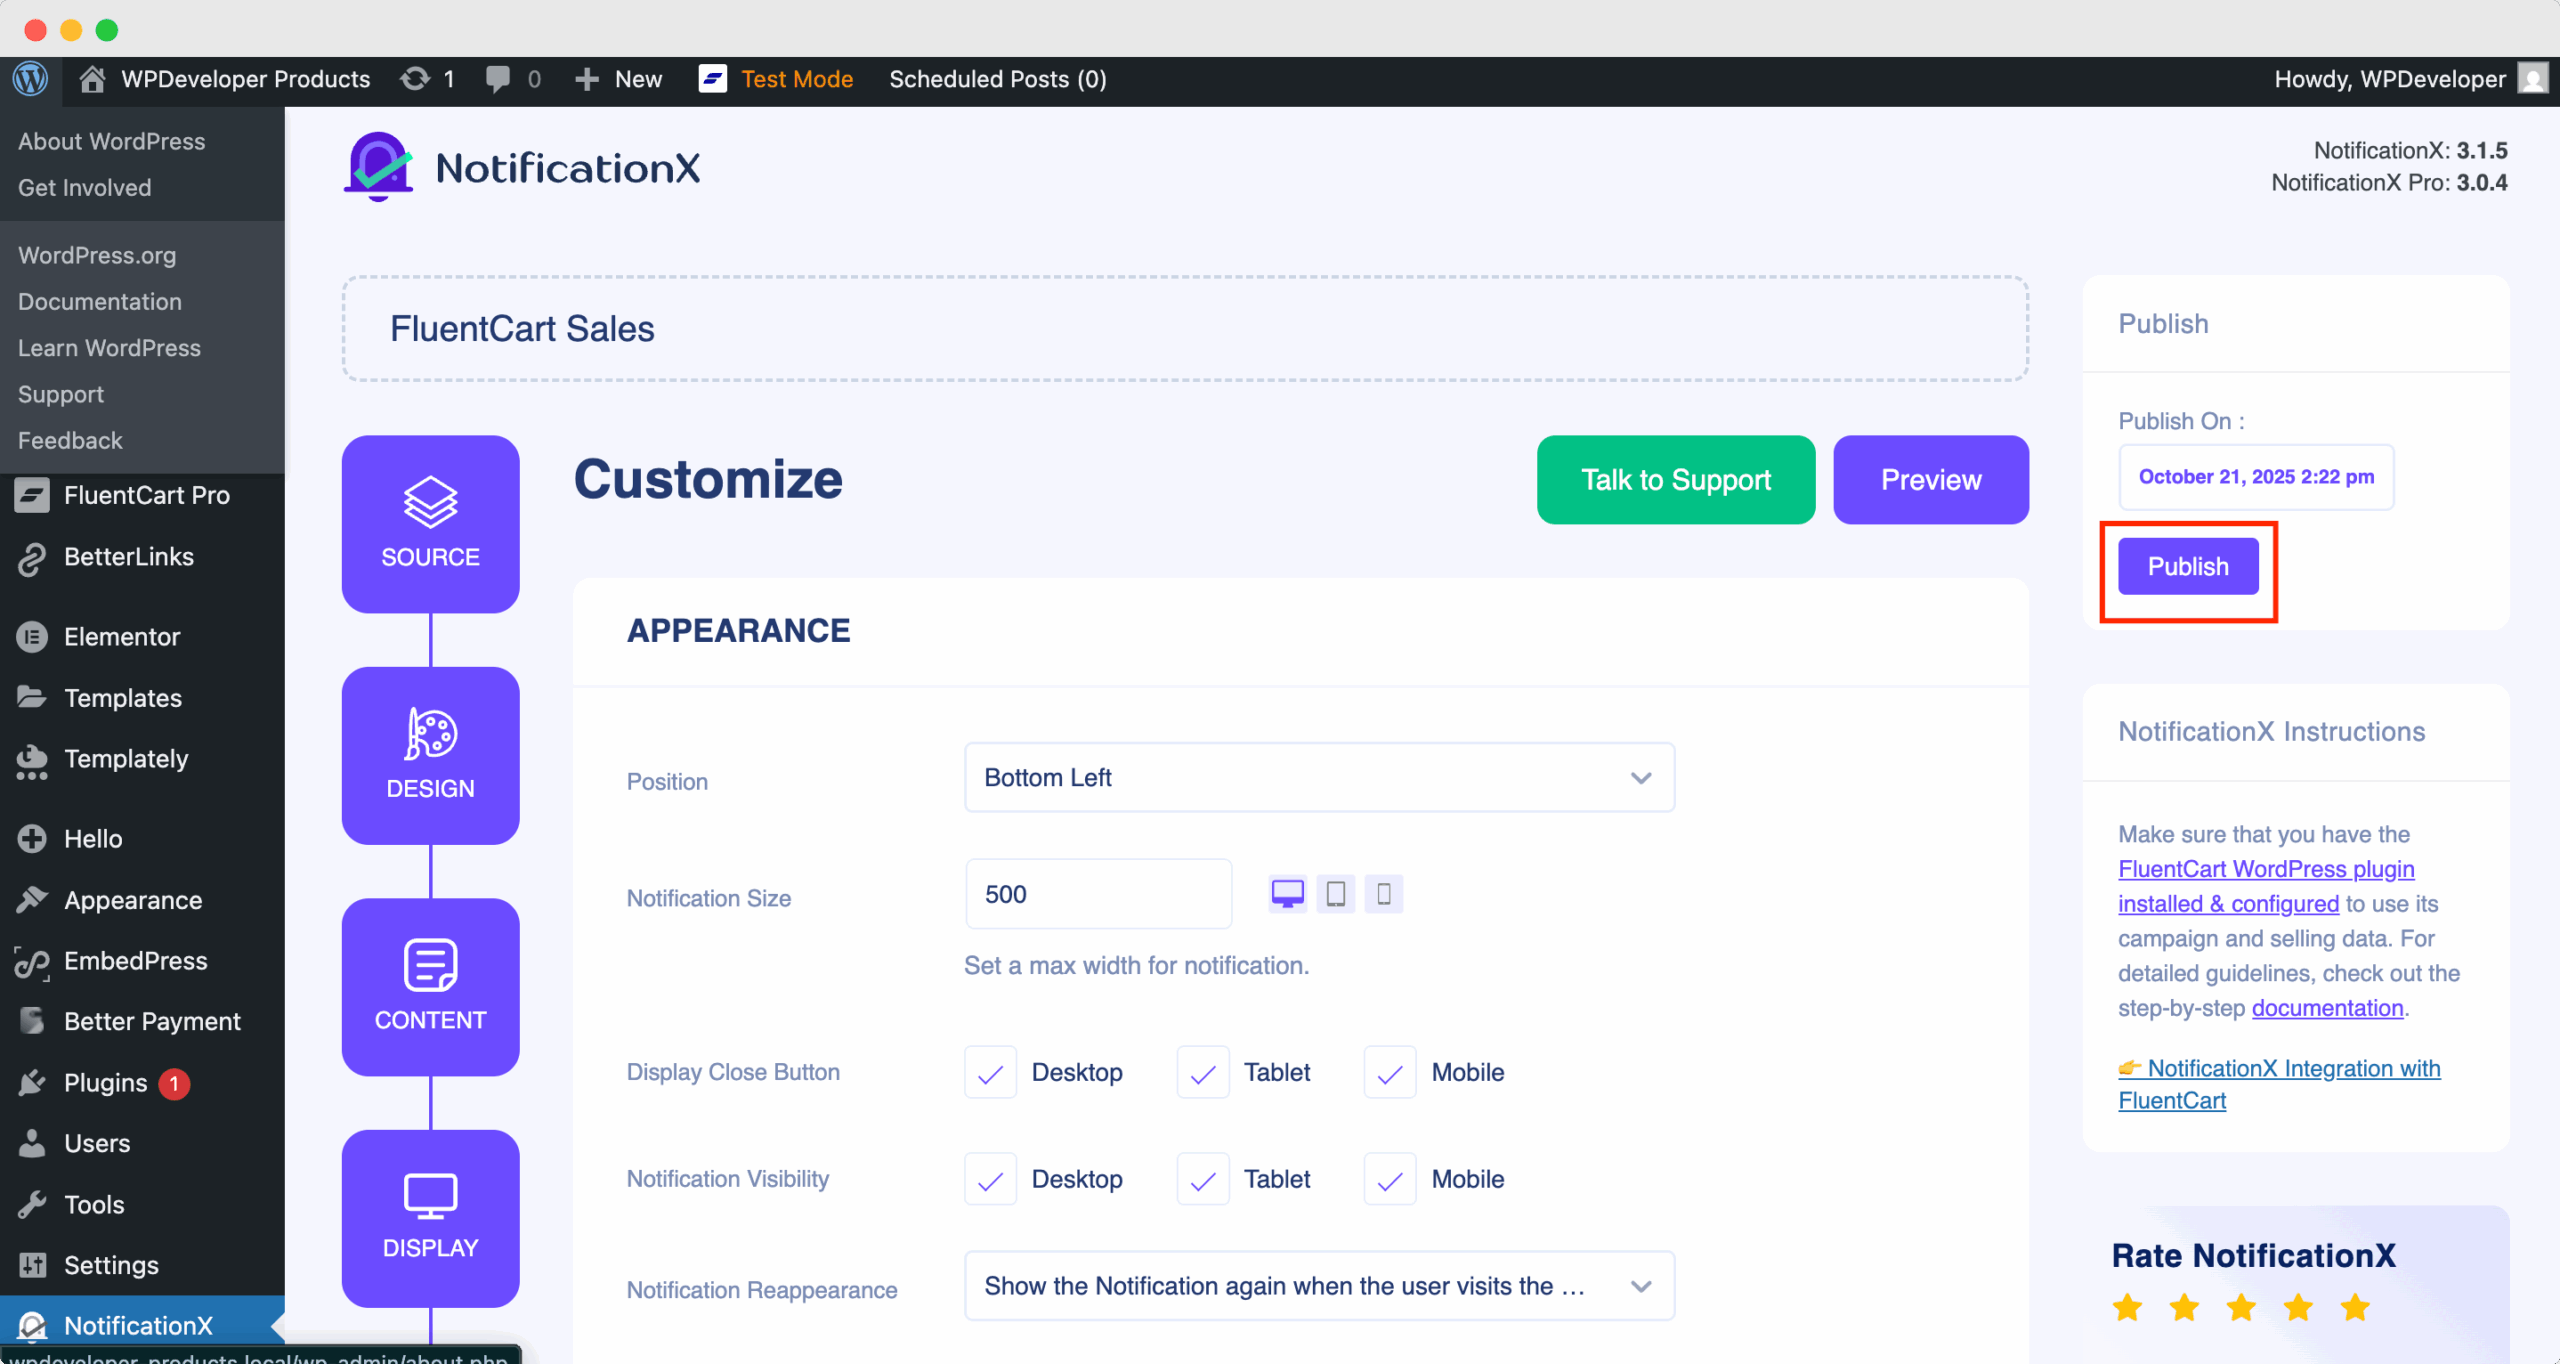
Task: Click the WordPress logo in admin bar
Action: (30, 79)
